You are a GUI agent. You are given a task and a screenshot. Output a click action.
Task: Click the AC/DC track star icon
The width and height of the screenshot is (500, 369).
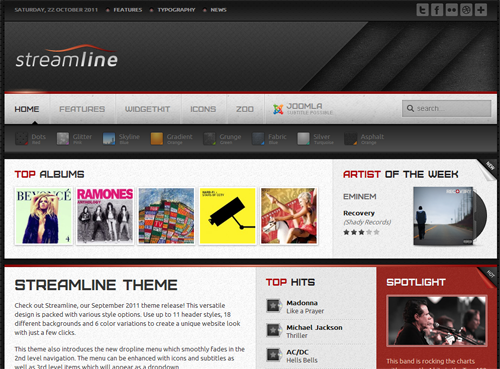(x=274, y=355)
